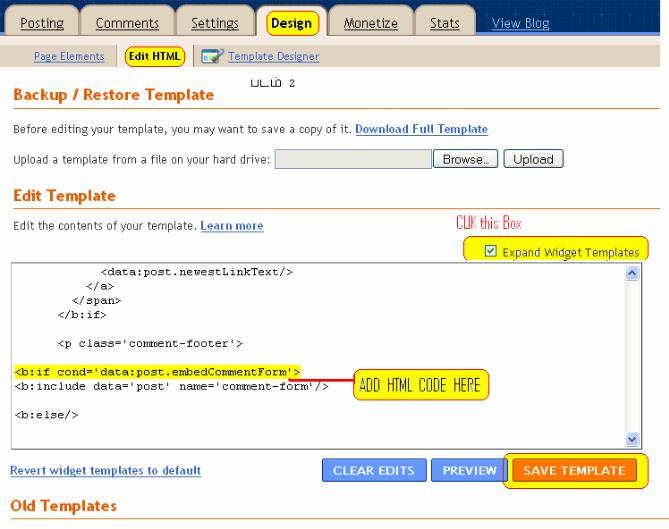Click the code editor scroll up arrow

(x=632, y=273)
